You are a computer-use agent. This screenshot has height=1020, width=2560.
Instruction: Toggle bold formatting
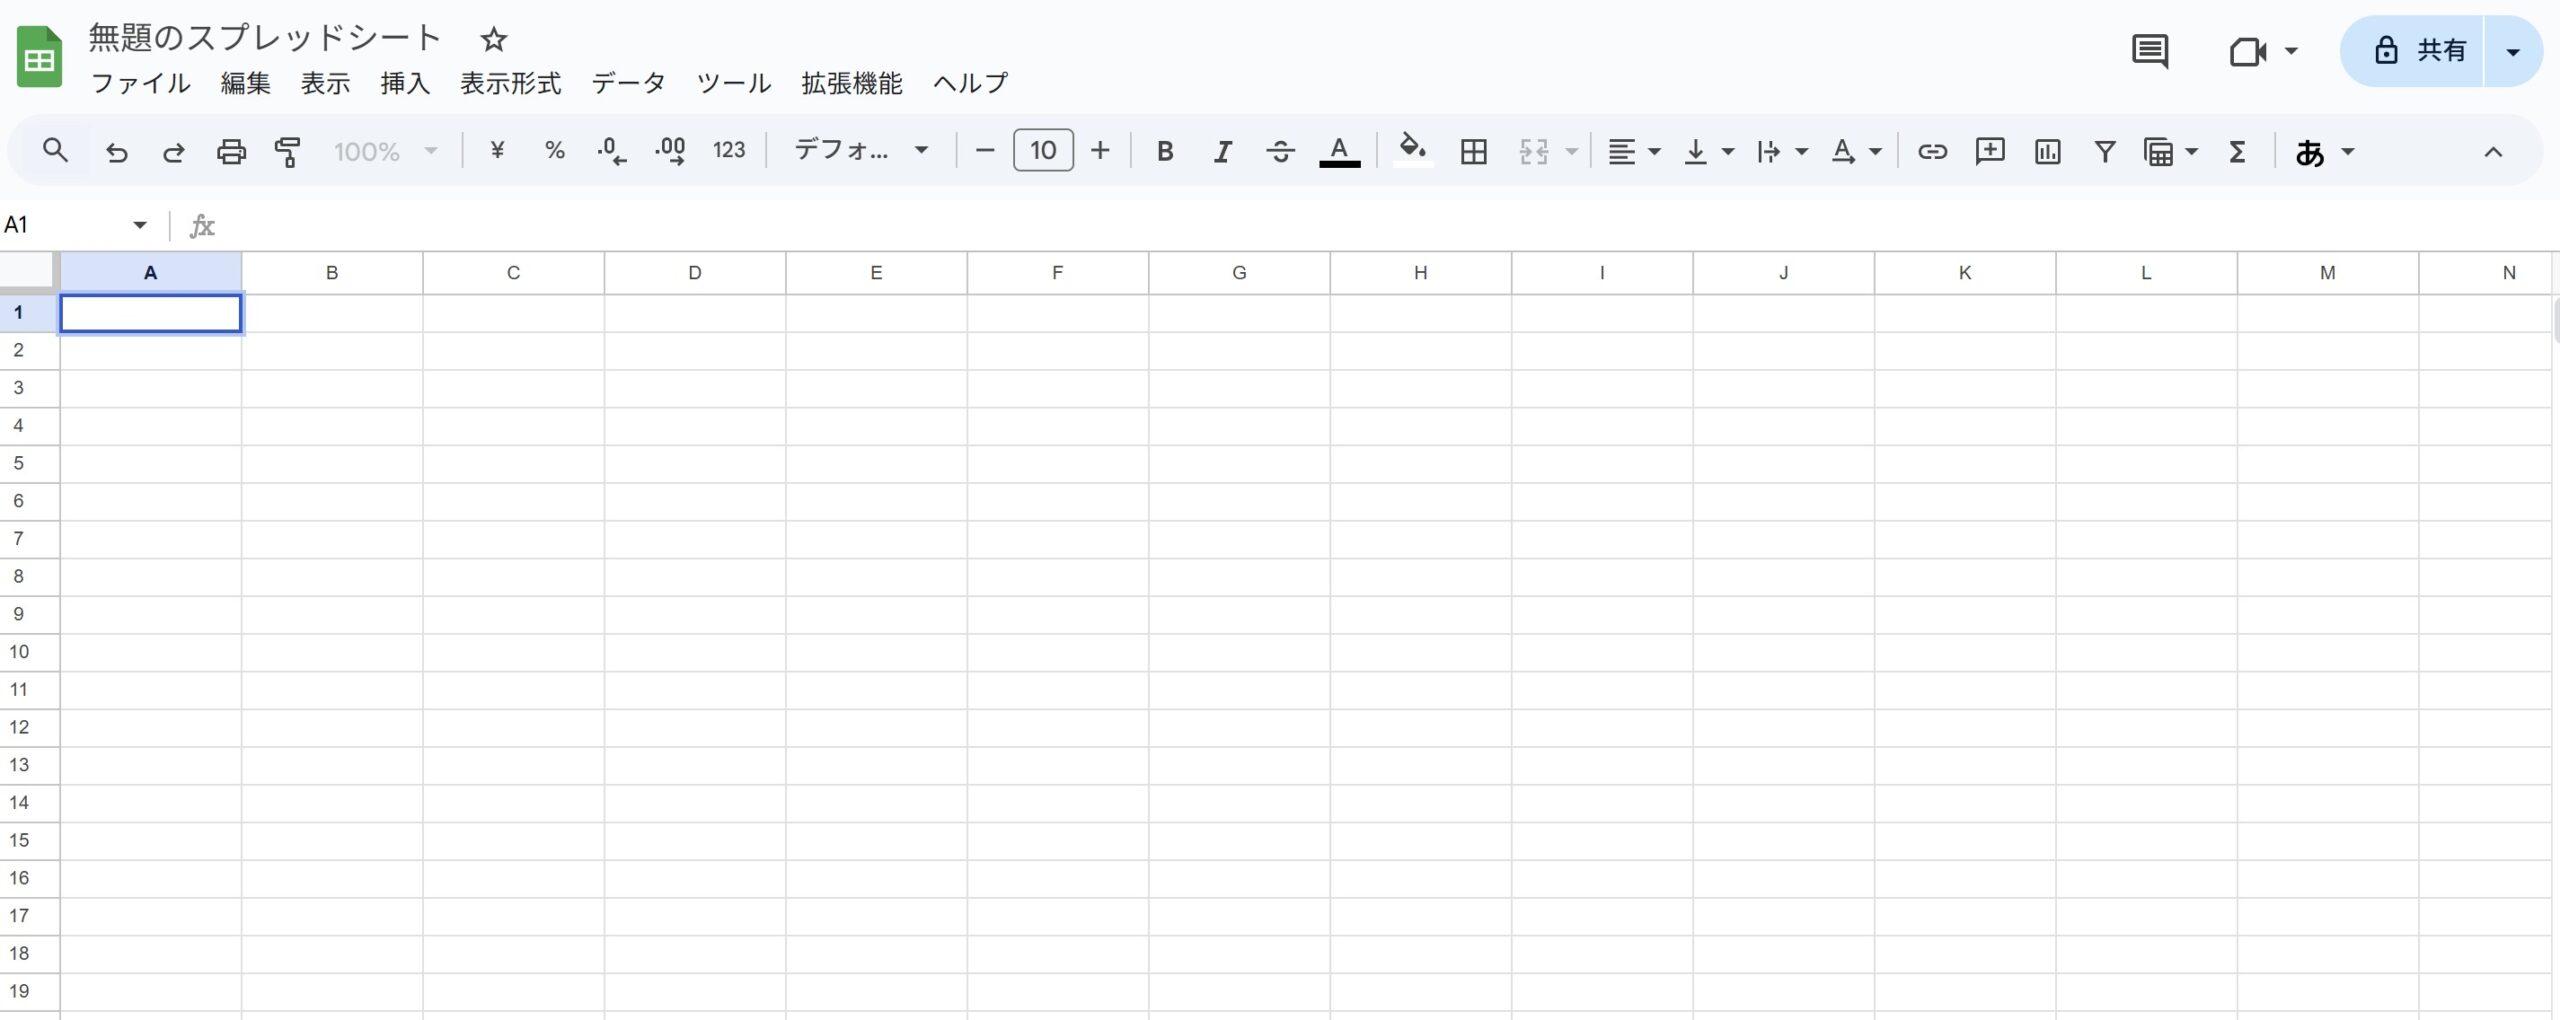(x=1164, y=152)
